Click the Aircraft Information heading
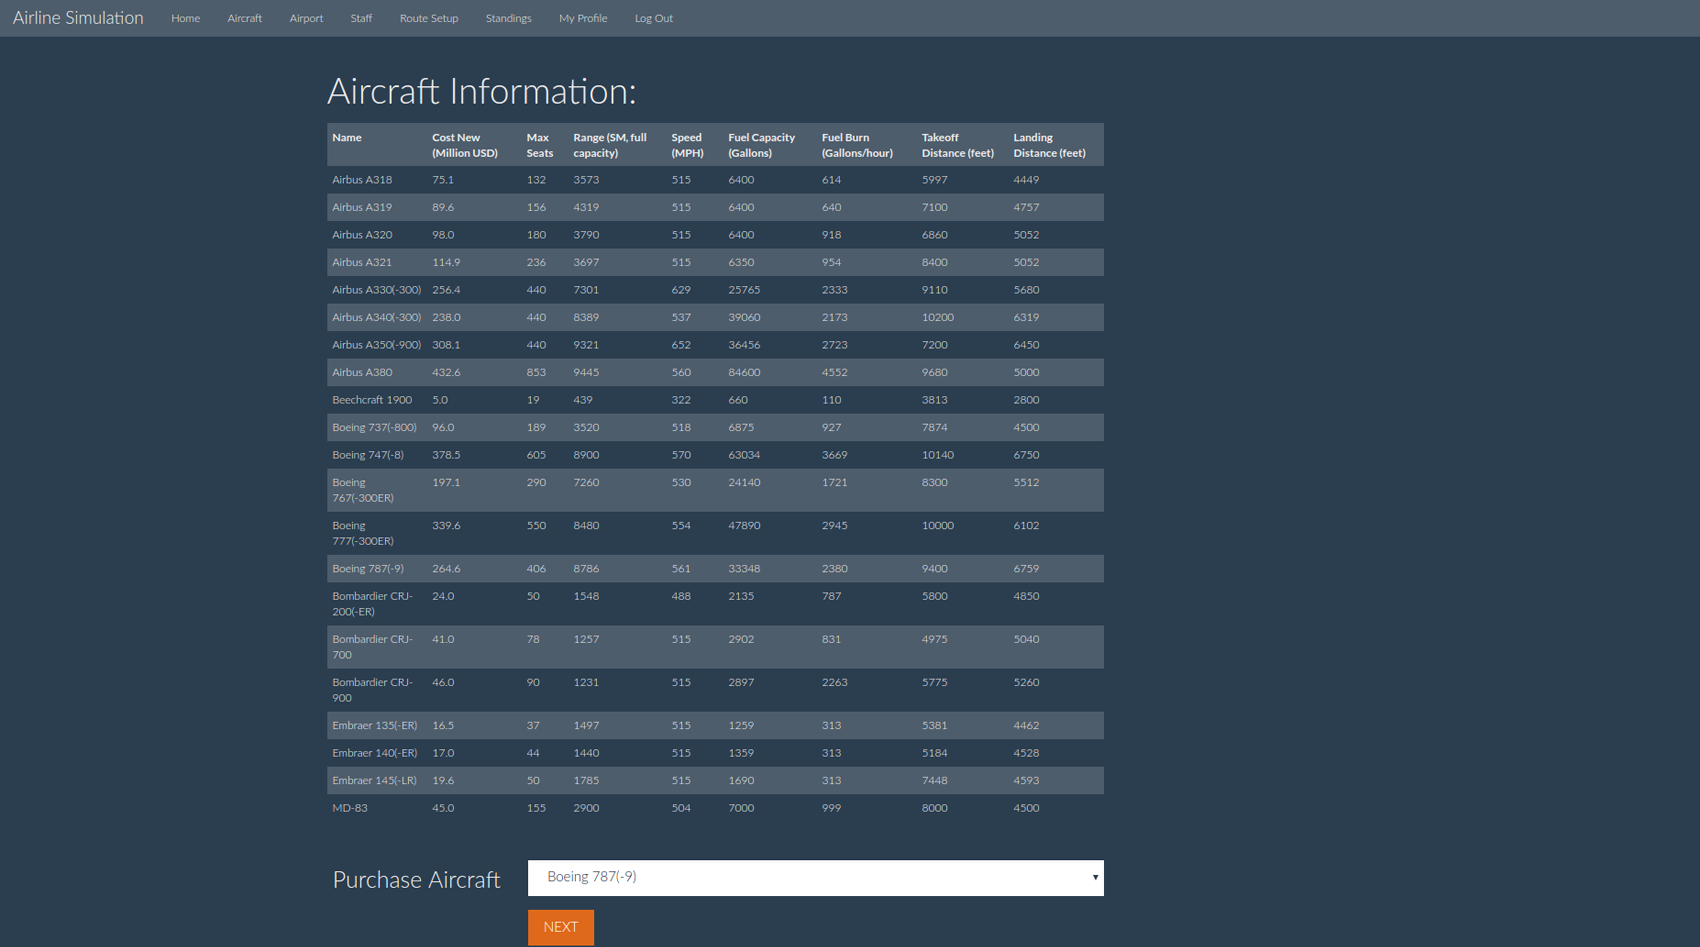Screen dimensions: 1700x947 coord(481,91)
